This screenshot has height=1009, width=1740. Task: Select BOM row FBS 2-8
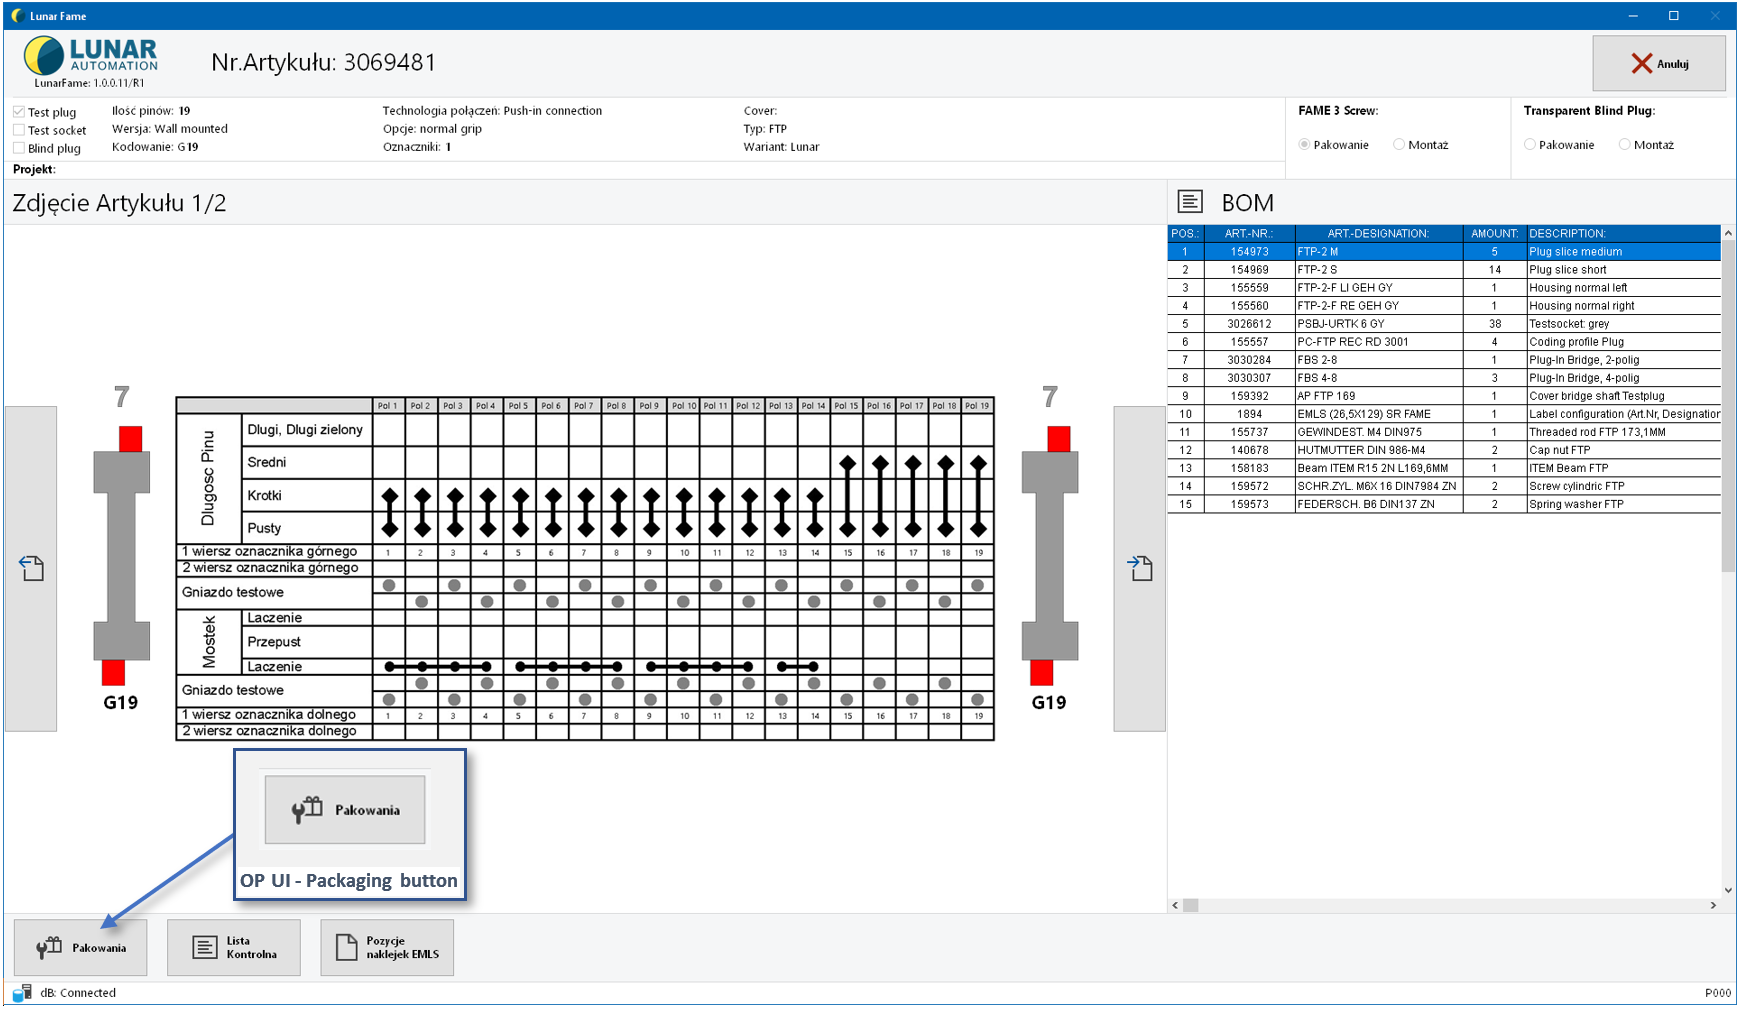(1444, 360)
